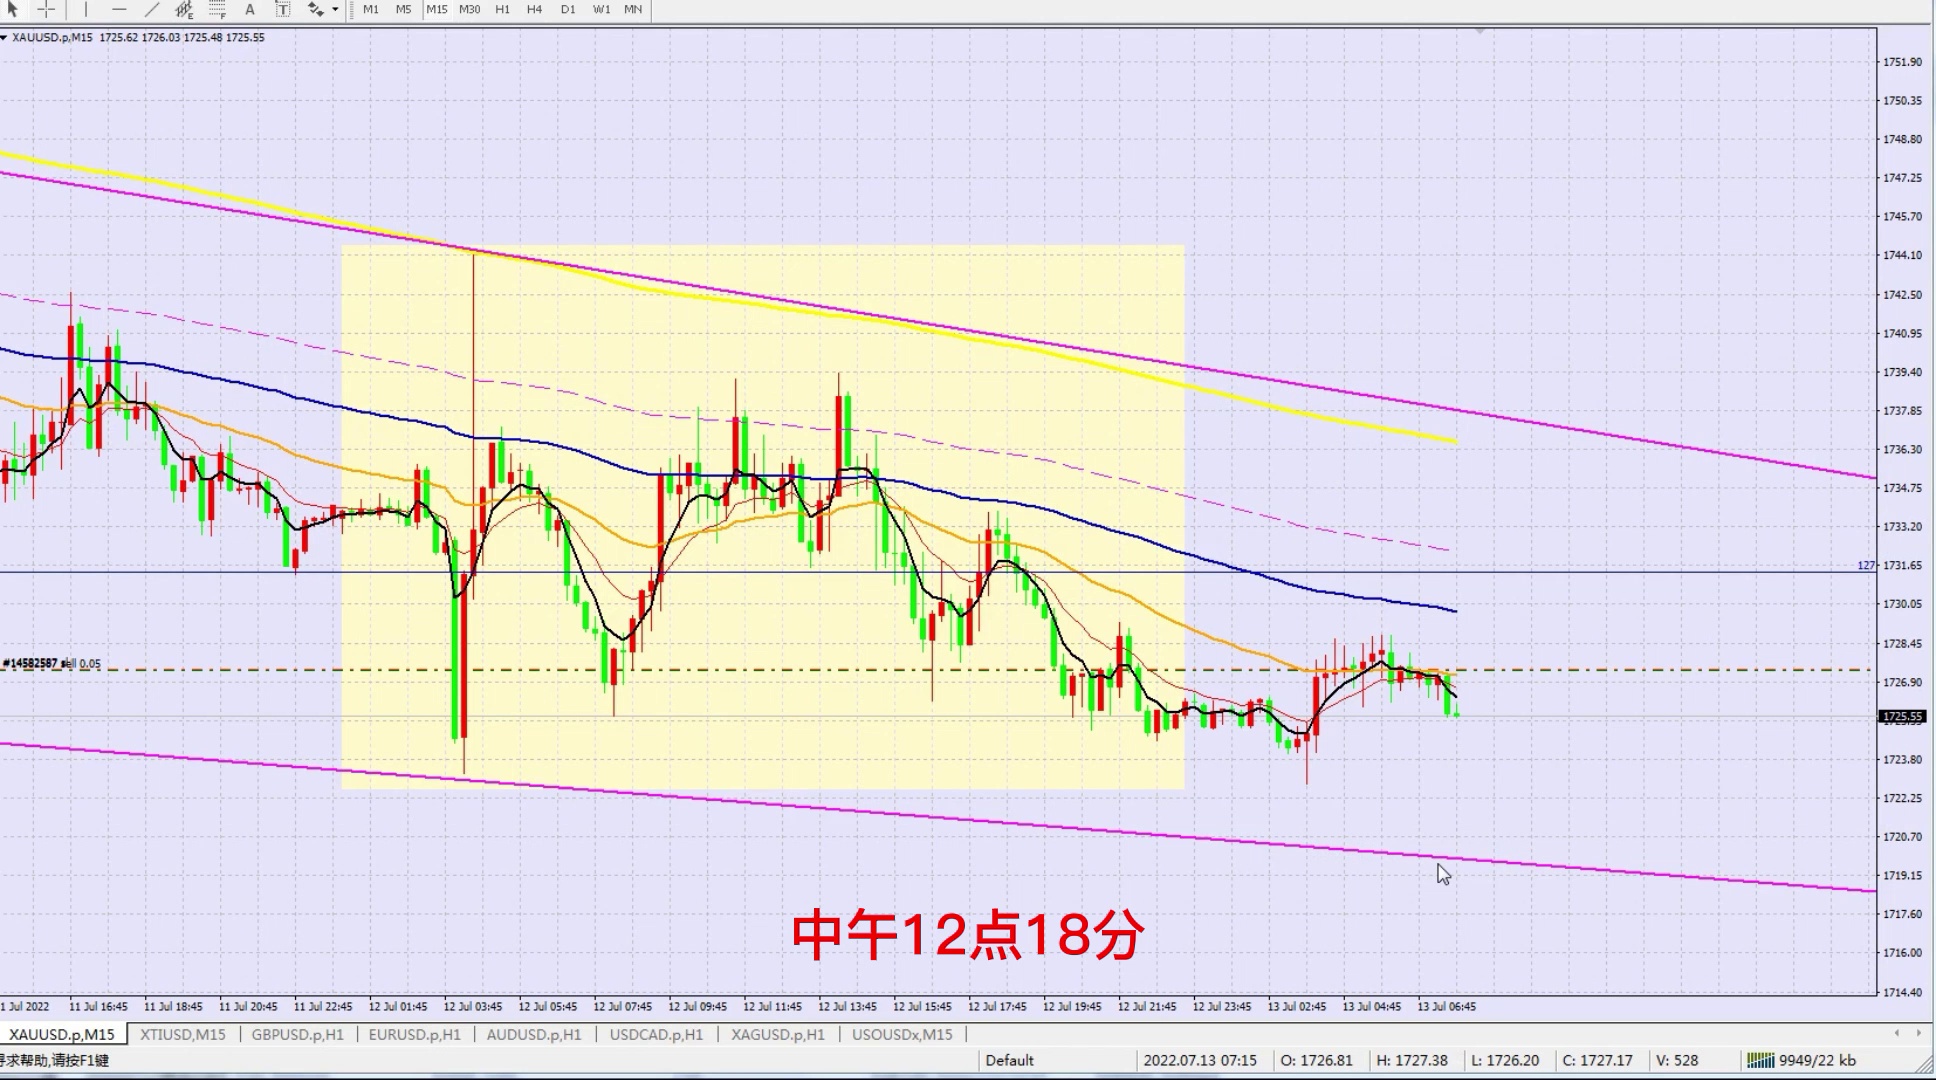Select the text label tool
Image resolution: width=1936 pixels, height=1080 pixels.
point(283,9)
